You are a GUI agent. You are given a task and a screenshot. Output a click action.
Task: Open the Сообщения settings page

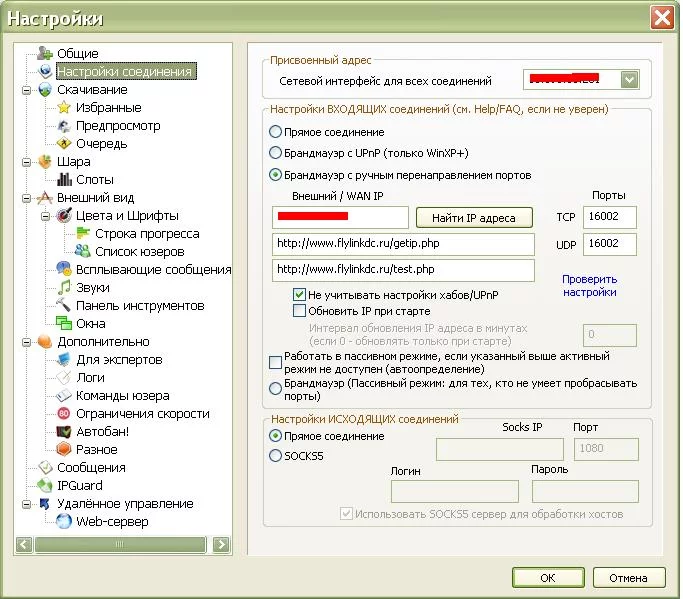(91, 467)
